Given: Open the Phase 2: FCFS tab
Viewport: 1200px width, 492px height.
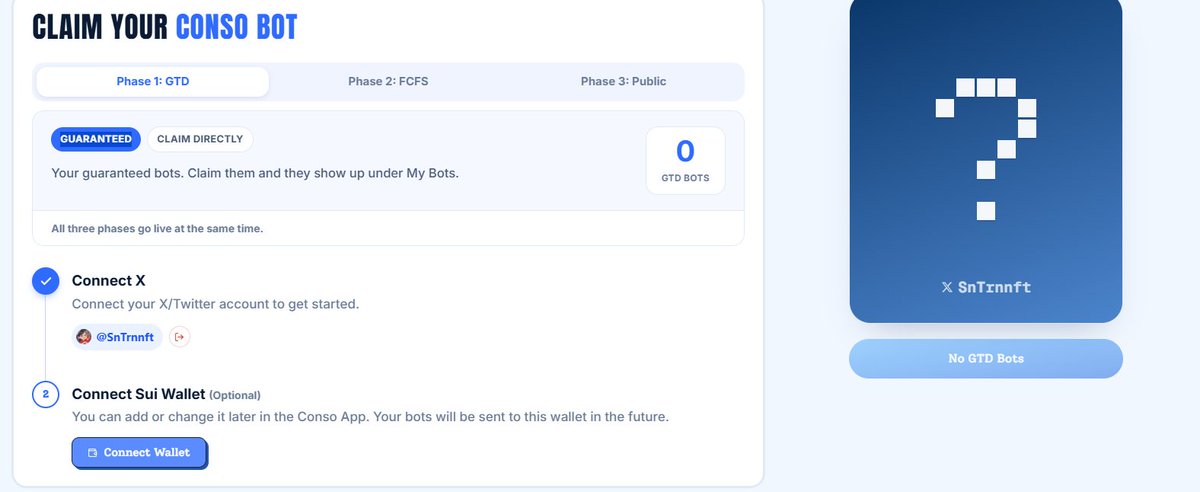Looking at the screenshot, I should pos(388,82).
